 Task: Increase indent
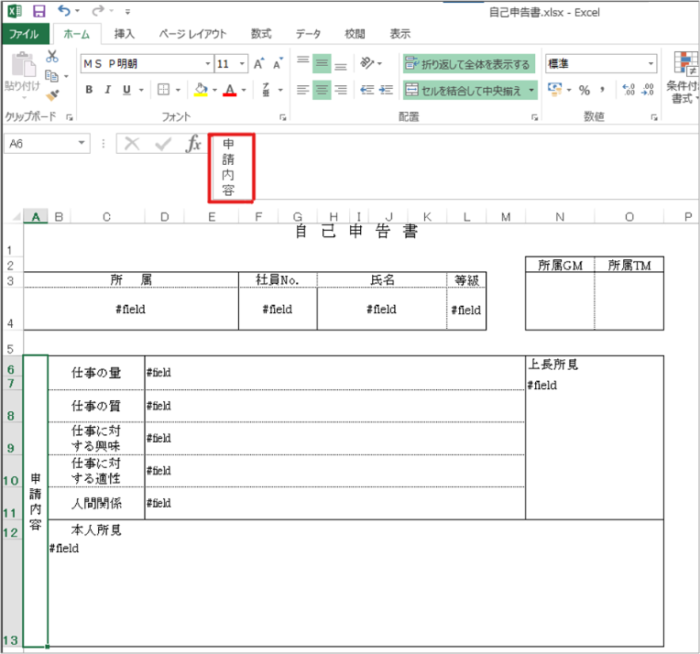point(386,90)
